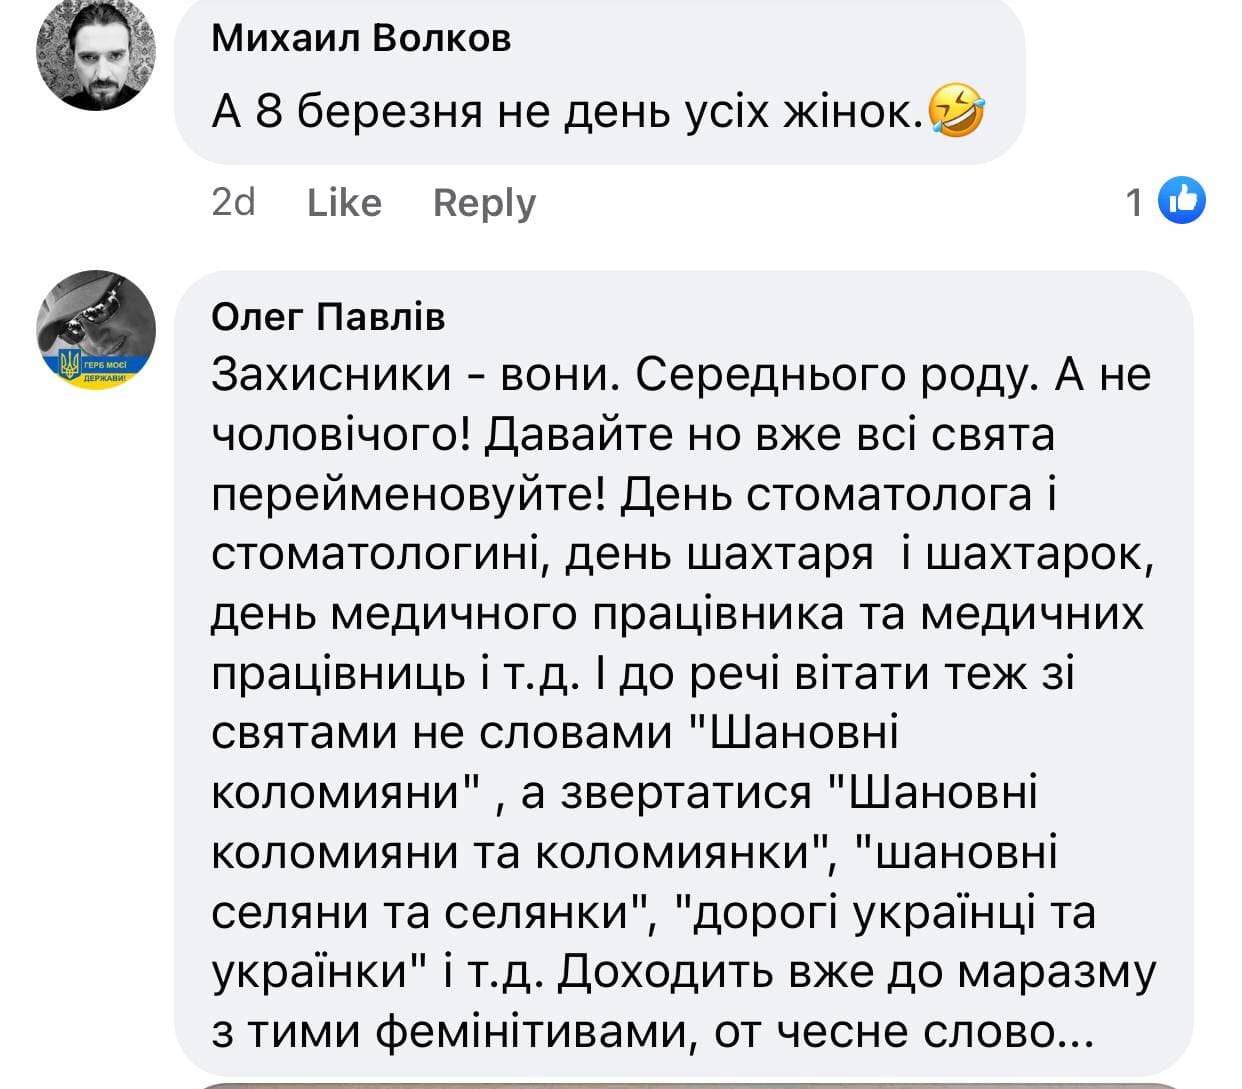Click the 2d timestamp on the comment
Viewport: 1242px width, 1089px height.
233,203
